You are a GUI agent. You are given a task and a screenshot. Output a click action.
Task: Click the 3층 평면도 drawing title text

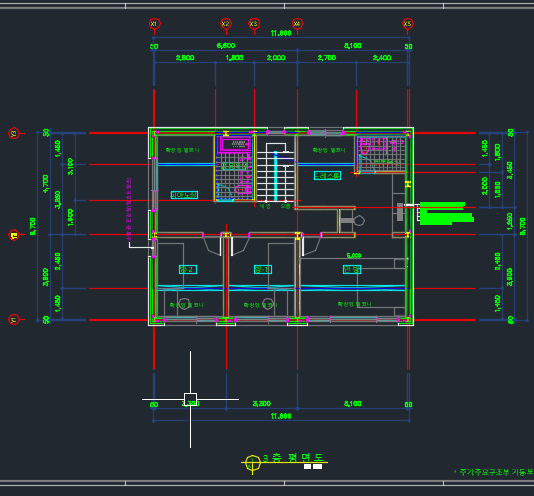coord(294,458)
